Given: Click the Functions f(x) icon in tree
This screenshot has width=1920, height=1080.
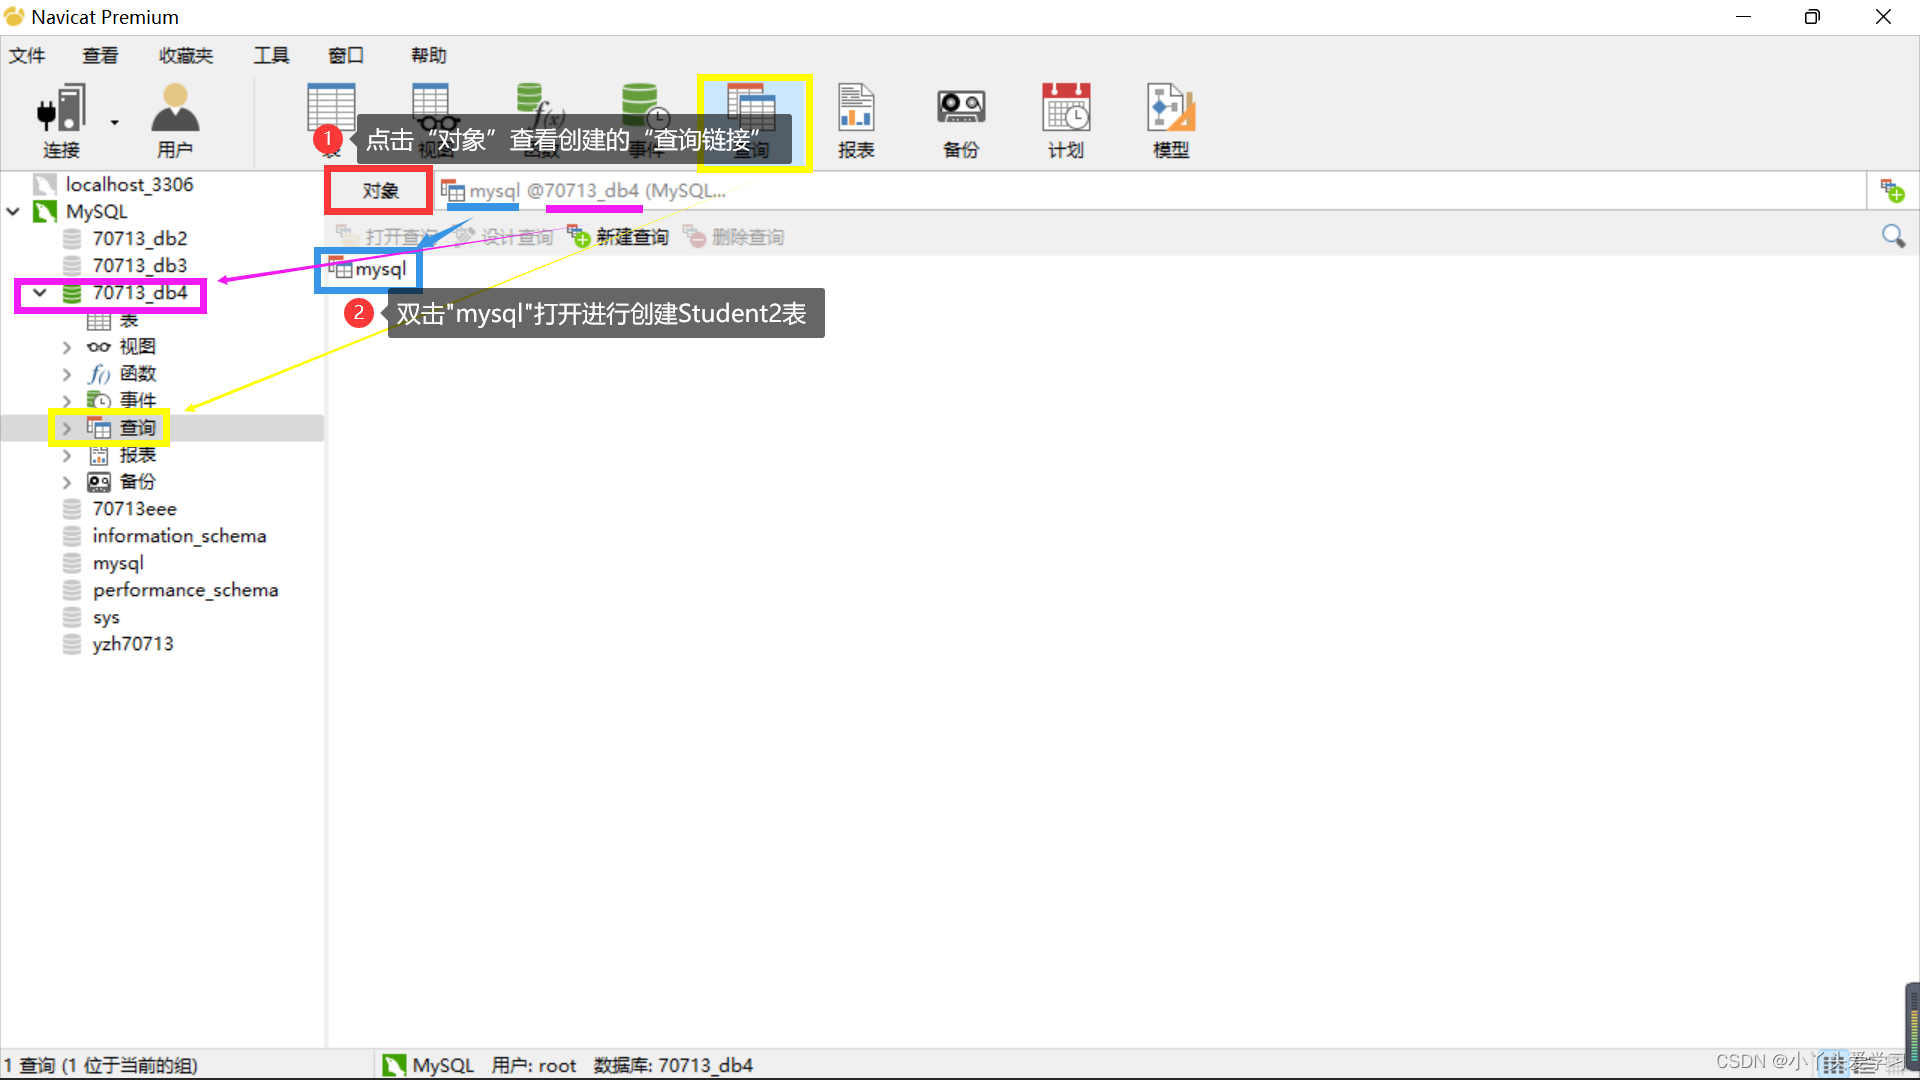Looking at the screenshot, I should 99,374.
